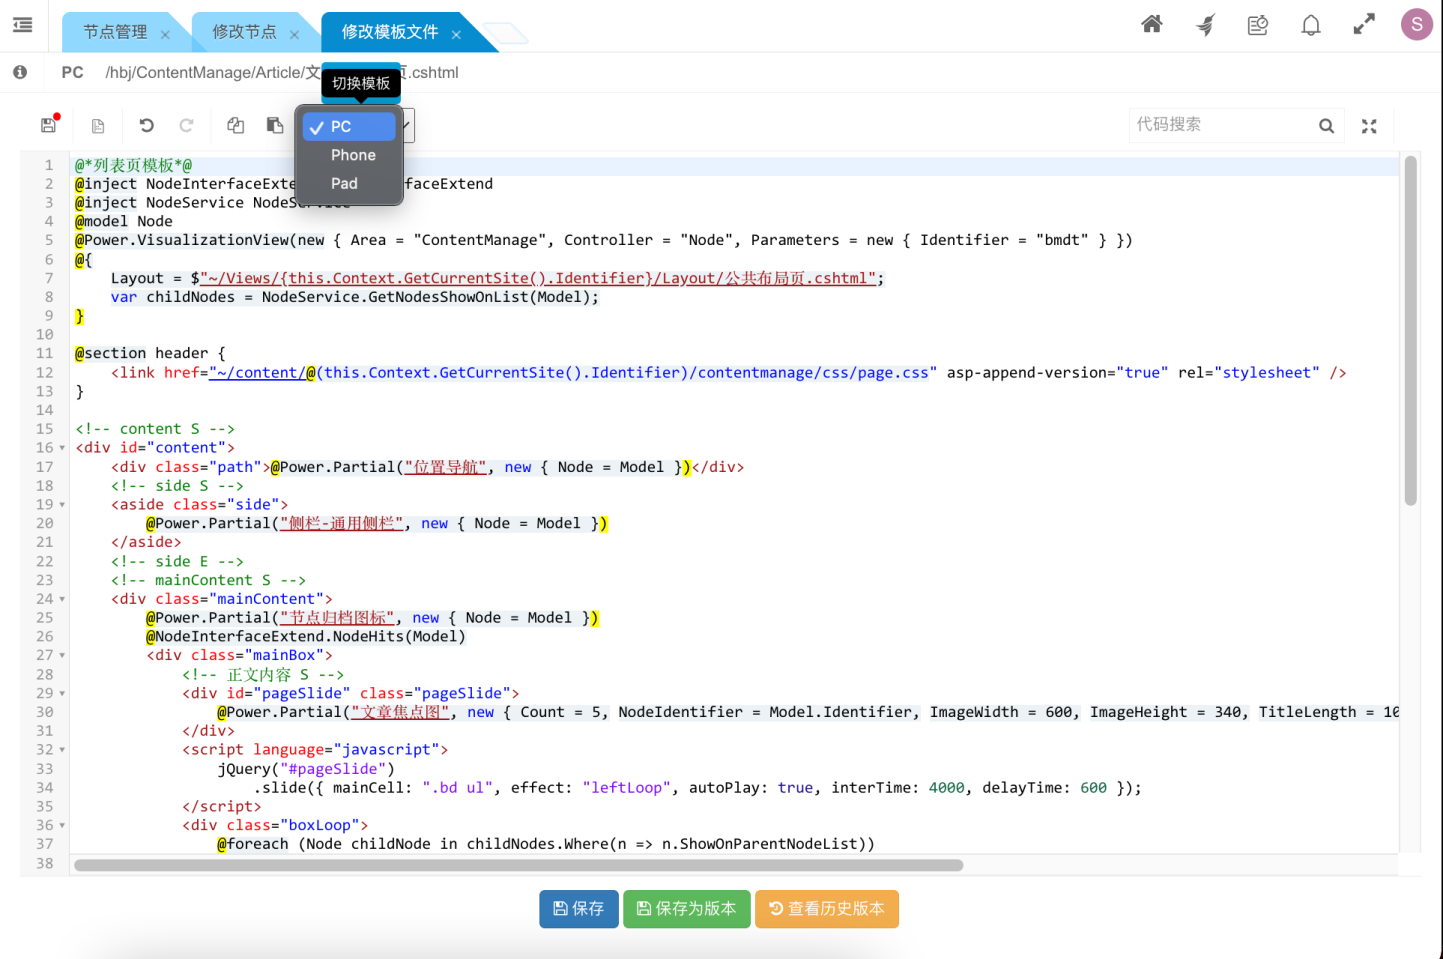The width and height of the screenshot is (1443, 959).
Task: Click into the 代码搜索 search field
Action: pyautogui.click(x=1222, y=125)
